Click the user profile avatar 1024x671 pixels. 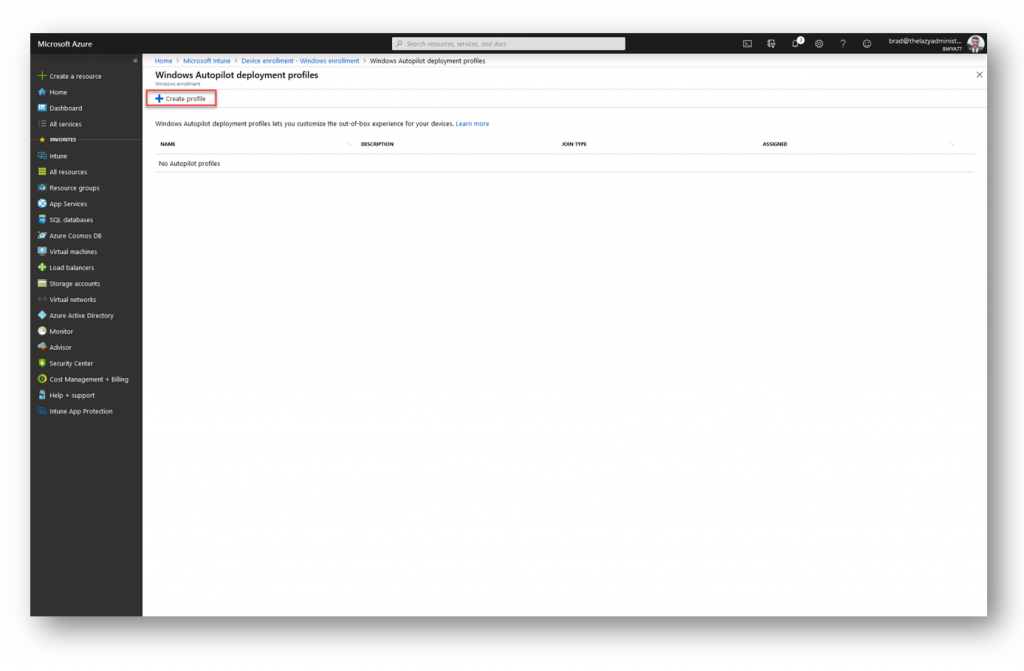[x=976, y=44]
